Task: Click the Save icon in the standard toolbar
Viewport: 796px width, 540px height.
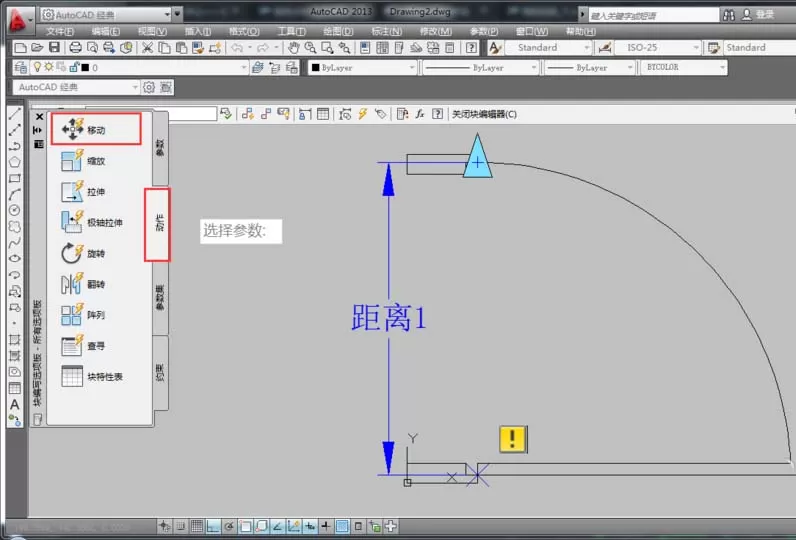Action: (x=54, y=48)
